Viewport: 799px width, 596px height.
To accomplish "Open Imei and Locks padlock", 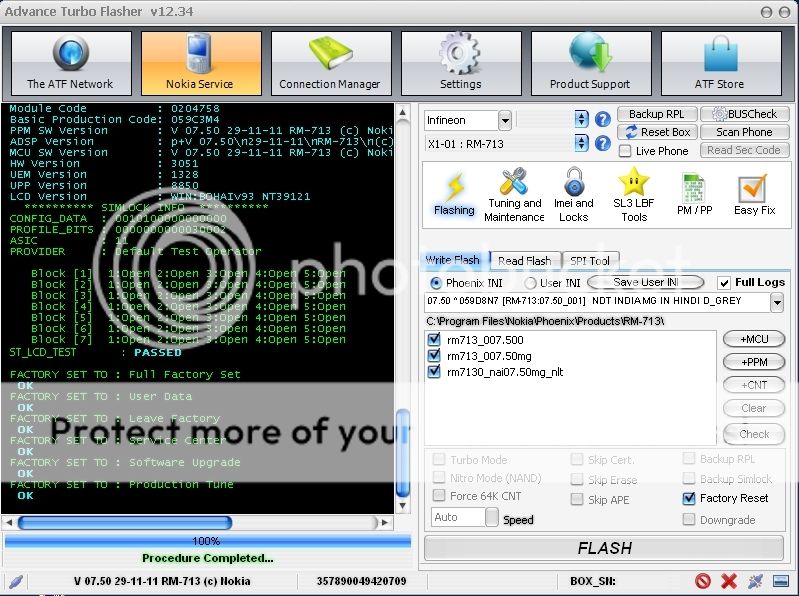I will (x=574, y=195).
